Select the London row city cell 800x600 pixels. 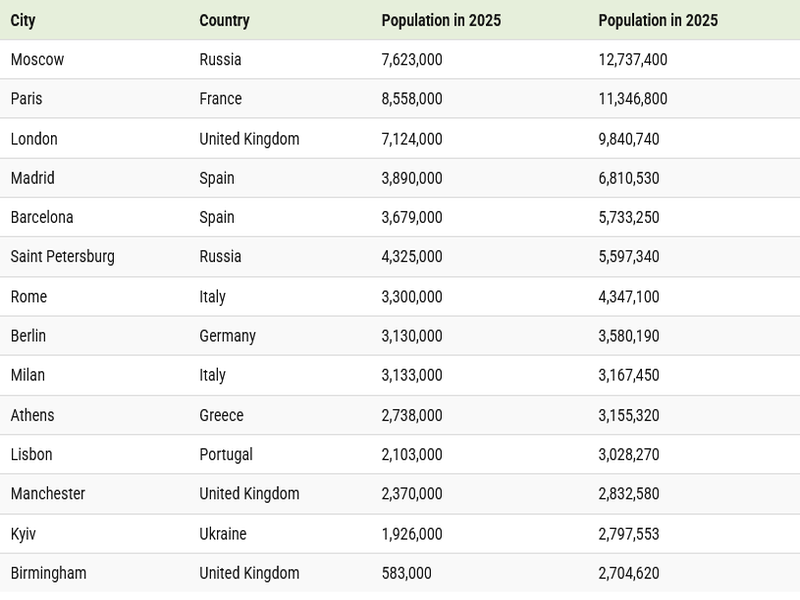34,139
